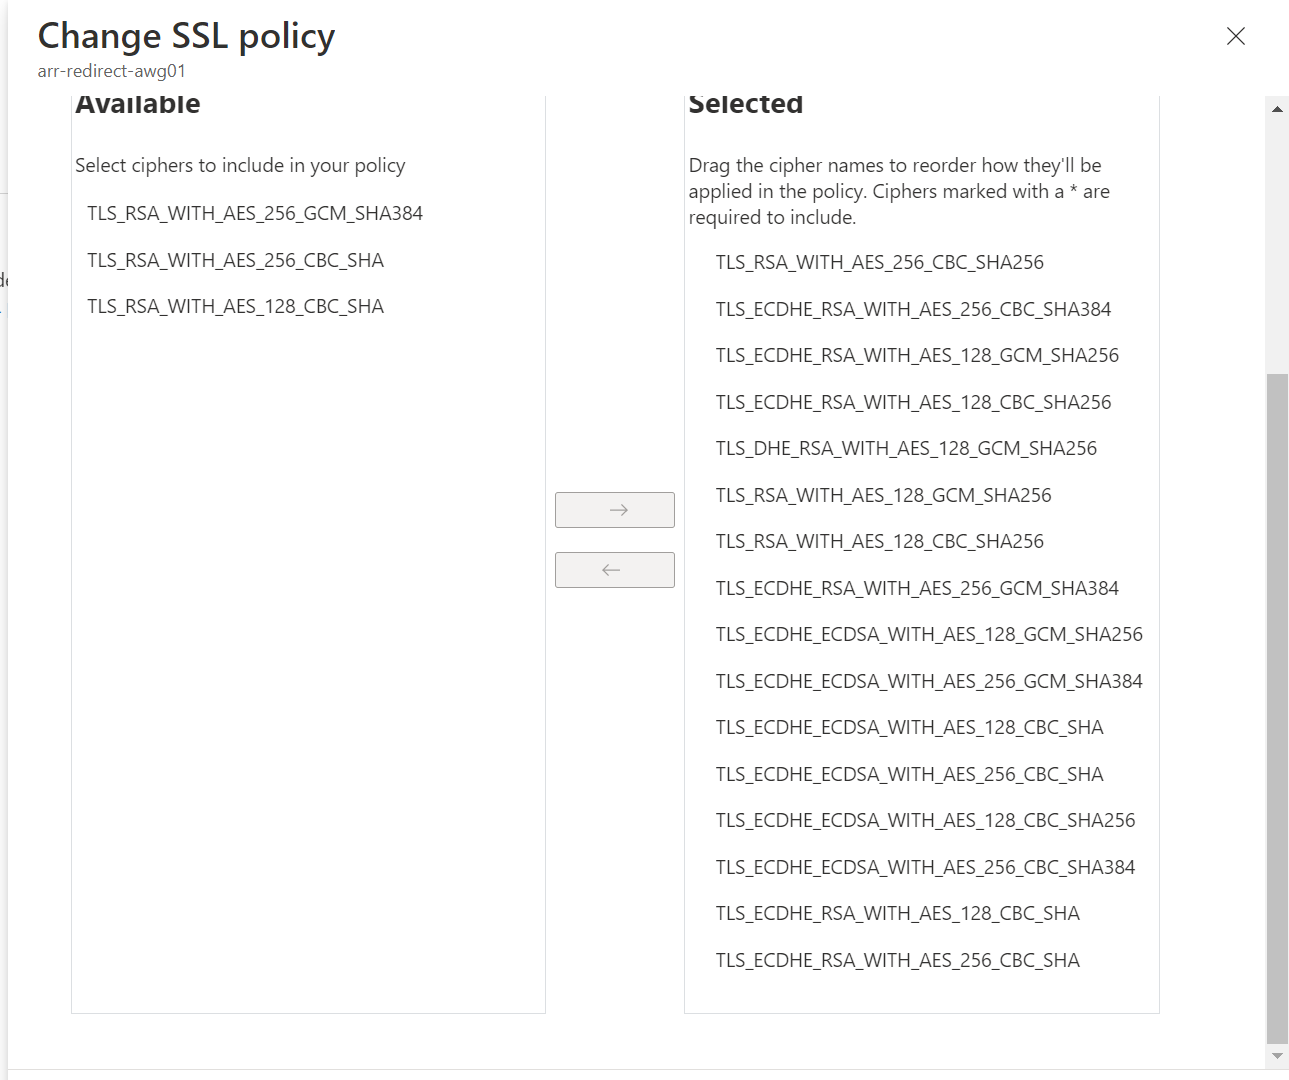The width and height of the screenshot is (1289, 1080).
Task: Select TLS_ECDHE_RSA_WITH_AES_256_CBC_SHA384 cipher
Action: tap(913, 309)
